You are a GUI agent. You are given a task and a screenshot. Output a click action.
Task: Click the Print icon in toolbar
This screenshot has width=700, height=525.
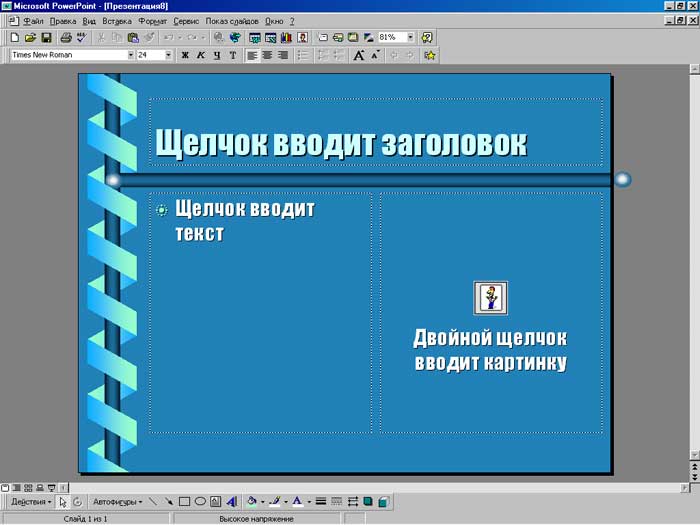[x=65, y=38]
